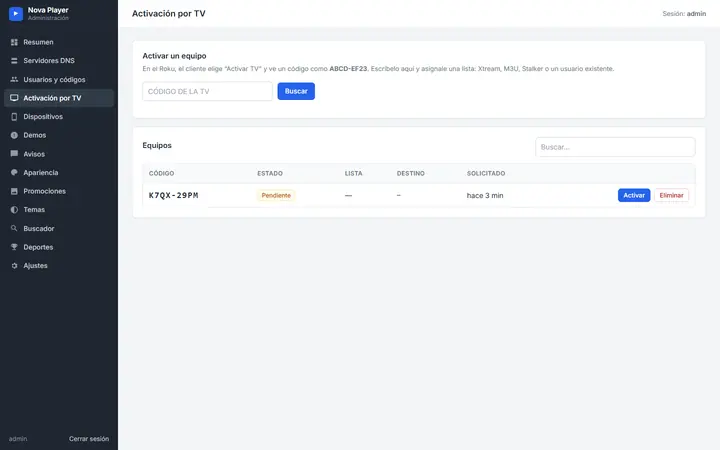This screenshot has height=450, width=720.
Task: Select Temas in the sidebar
Action: (59, 209)
